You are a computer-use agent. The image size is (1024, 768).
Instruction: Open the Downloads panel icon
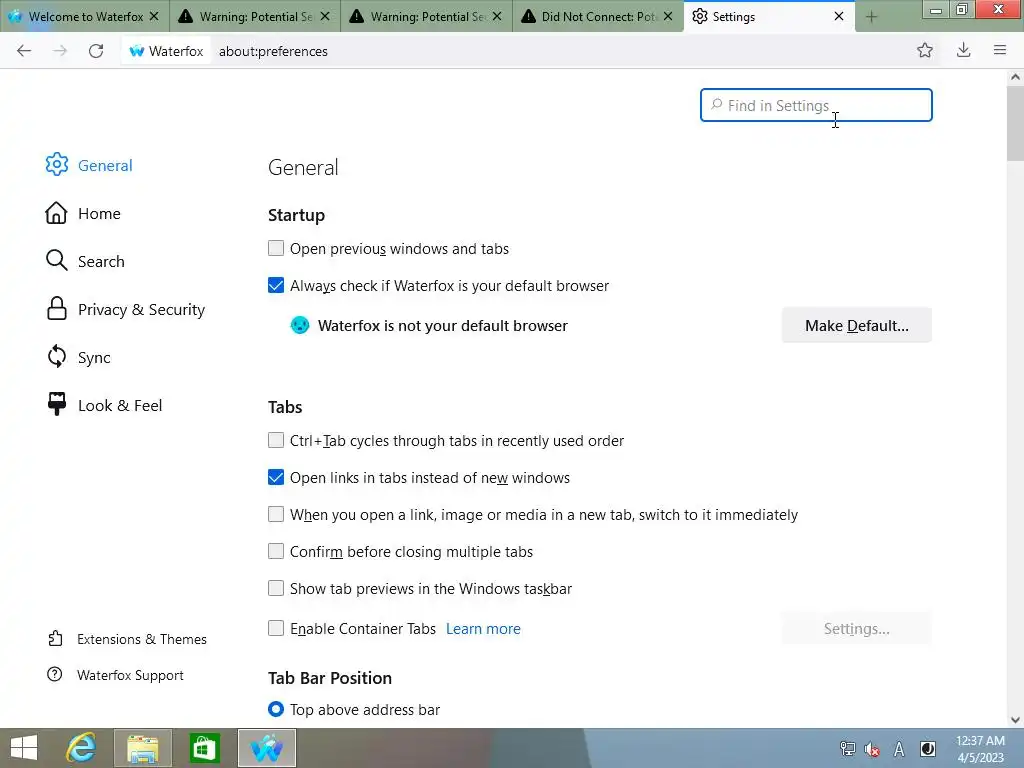click(x=963, y=50)
